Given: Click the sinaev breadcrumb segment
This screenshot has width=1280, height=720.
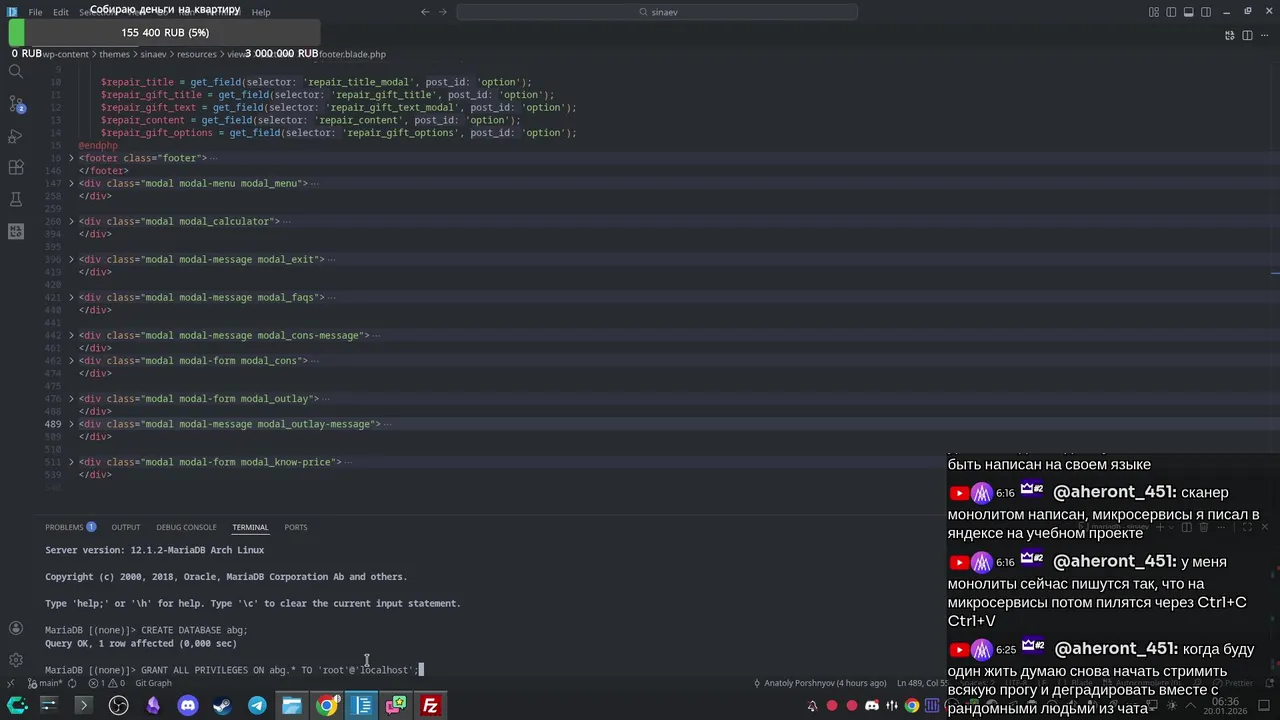Looking at the screenshot, I should 153,54.
